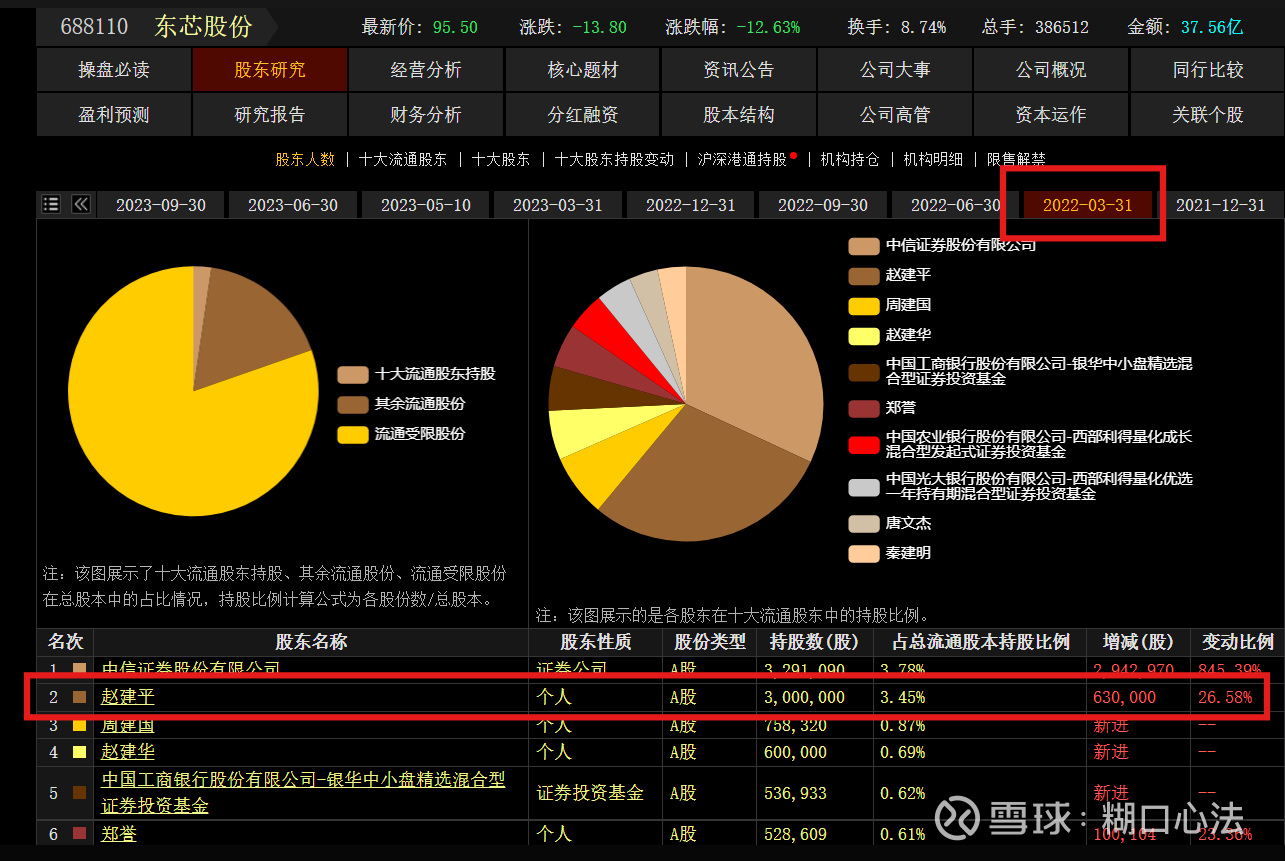This screenshot has height=861, width=1285.
Task: Click the 中信证券股份有限公司 legend swatch in right chart
Action: coord(864,246)
